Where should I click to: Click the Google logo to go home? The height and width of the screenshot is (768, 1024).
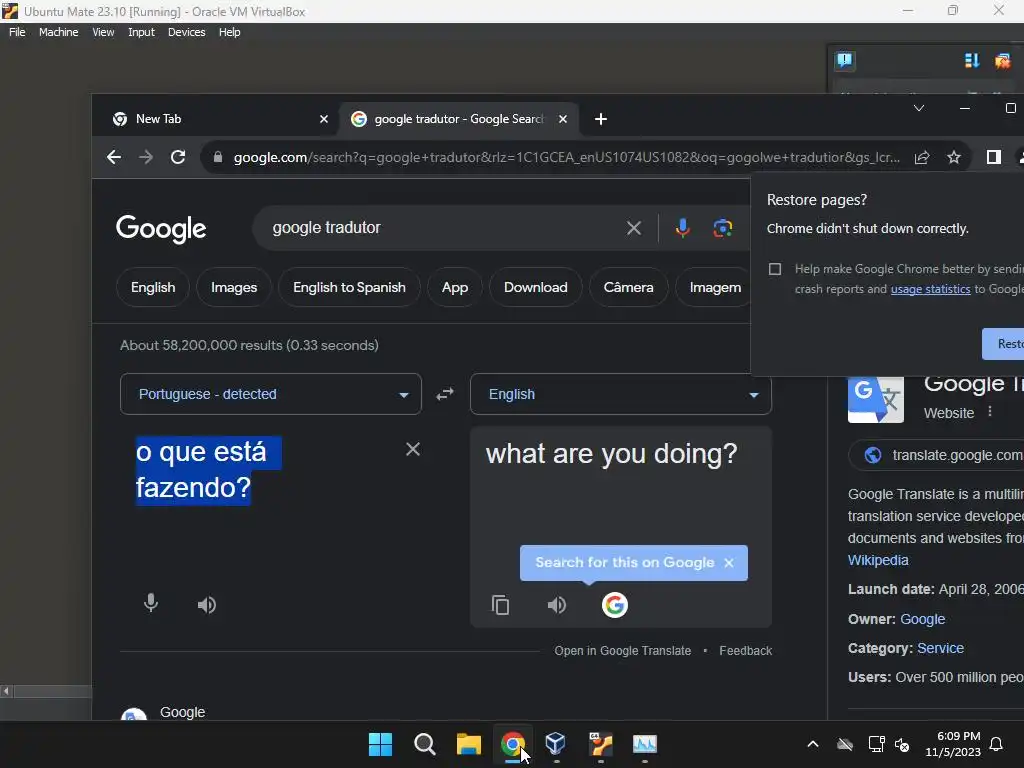(x=161, y=229)
